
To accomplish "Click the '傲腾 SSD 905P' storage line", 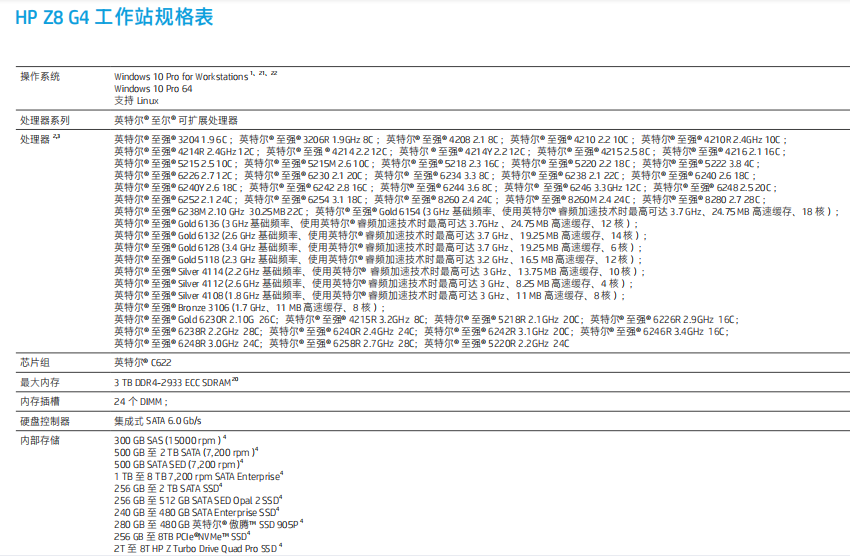I will point(209,524).
